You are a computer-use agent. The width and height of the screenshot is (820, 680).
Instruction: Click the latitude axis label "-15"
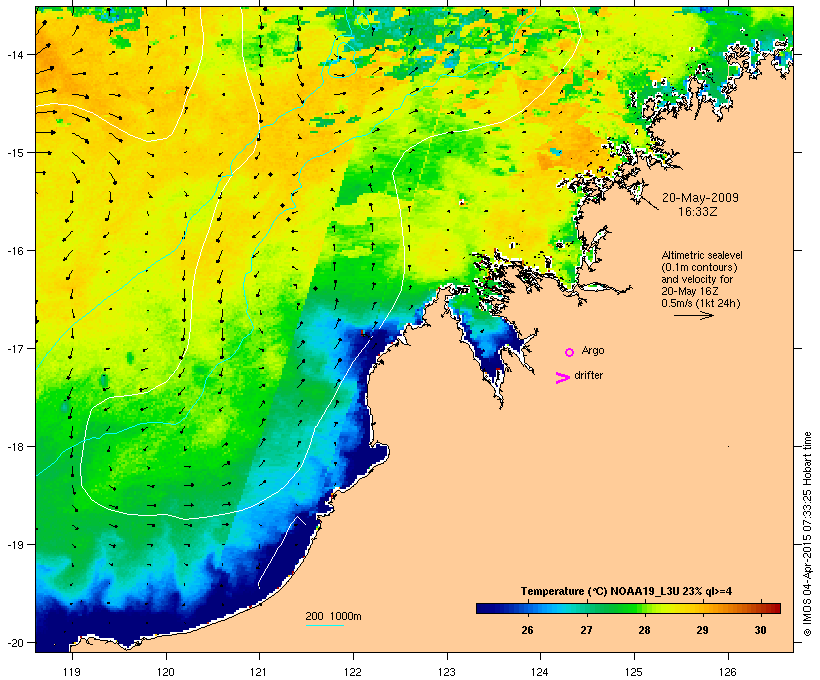point(14,152)
